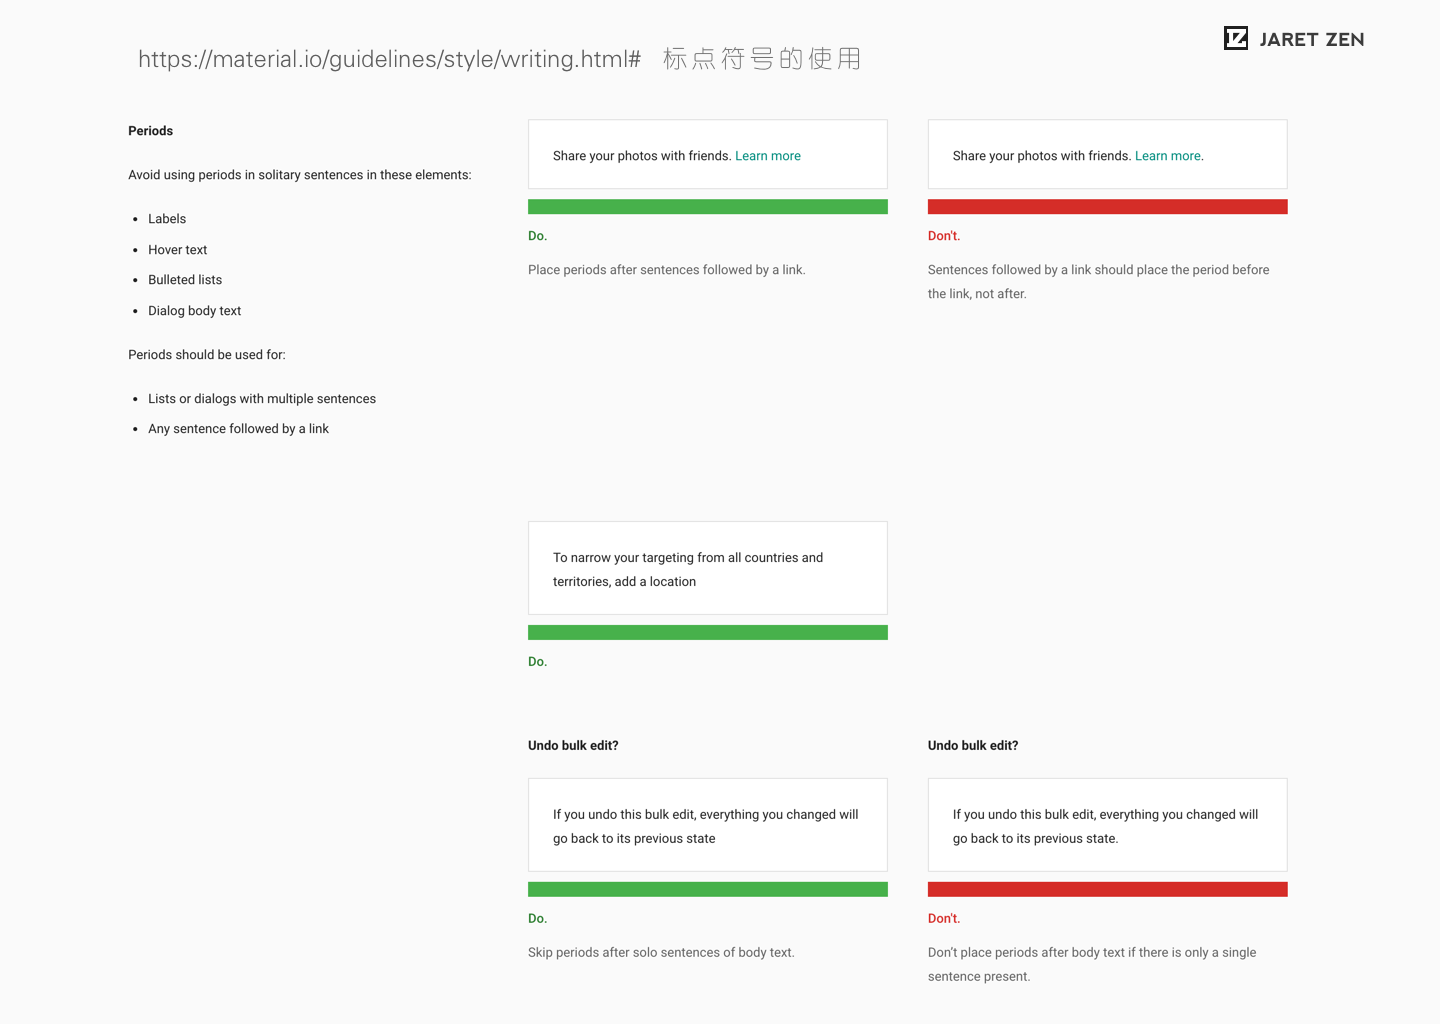The width and height of the screenshot is (1440, 1024).
Task: Click the Labels bullet item
Action: tap(167, 219)
